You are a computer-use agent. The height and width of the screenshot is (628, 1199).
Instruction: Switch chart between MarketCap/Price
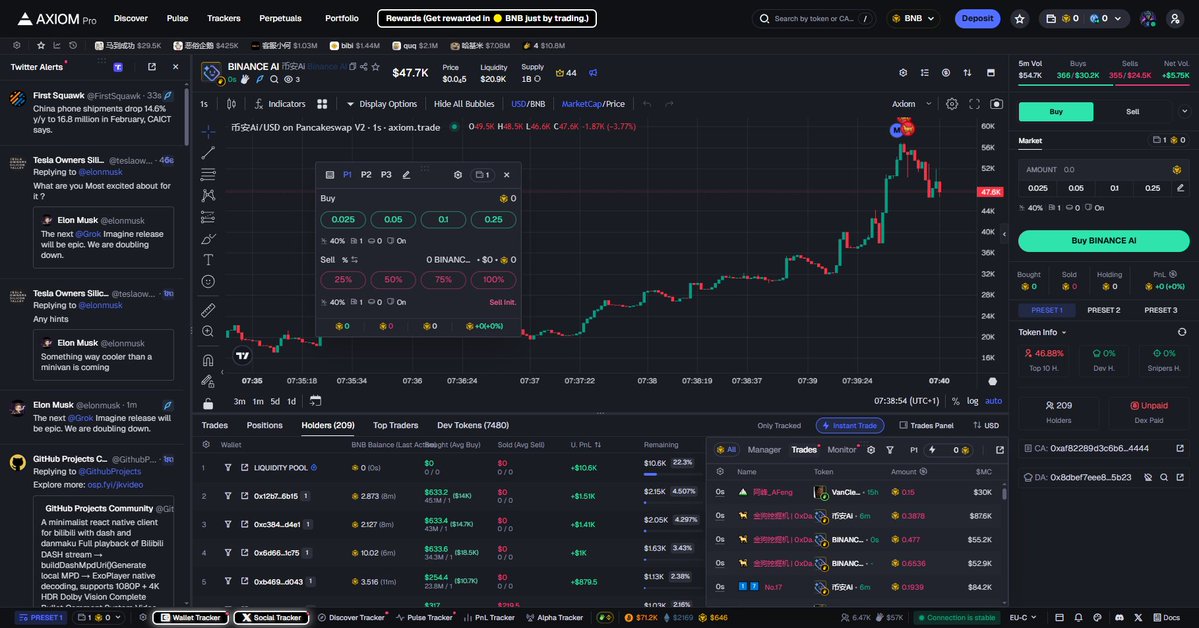coord(593,104)
